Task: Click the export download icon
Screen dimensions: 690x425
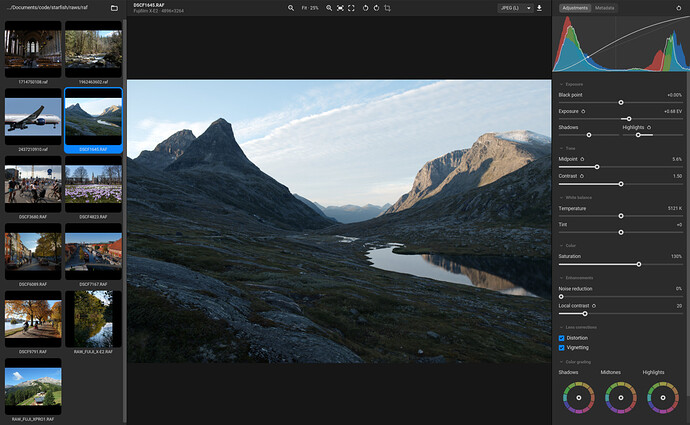Action: pyautogui.click(x=539, y=8)
